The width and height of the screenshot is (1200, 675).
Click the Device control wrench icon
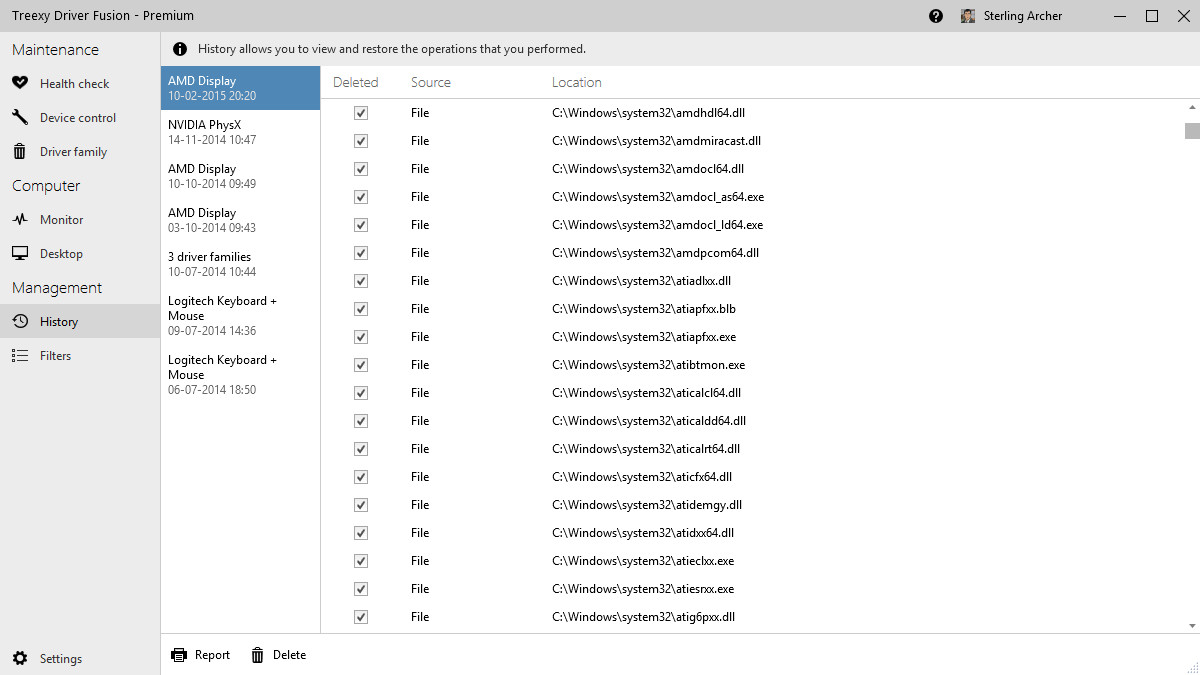(x=20, y=118)
